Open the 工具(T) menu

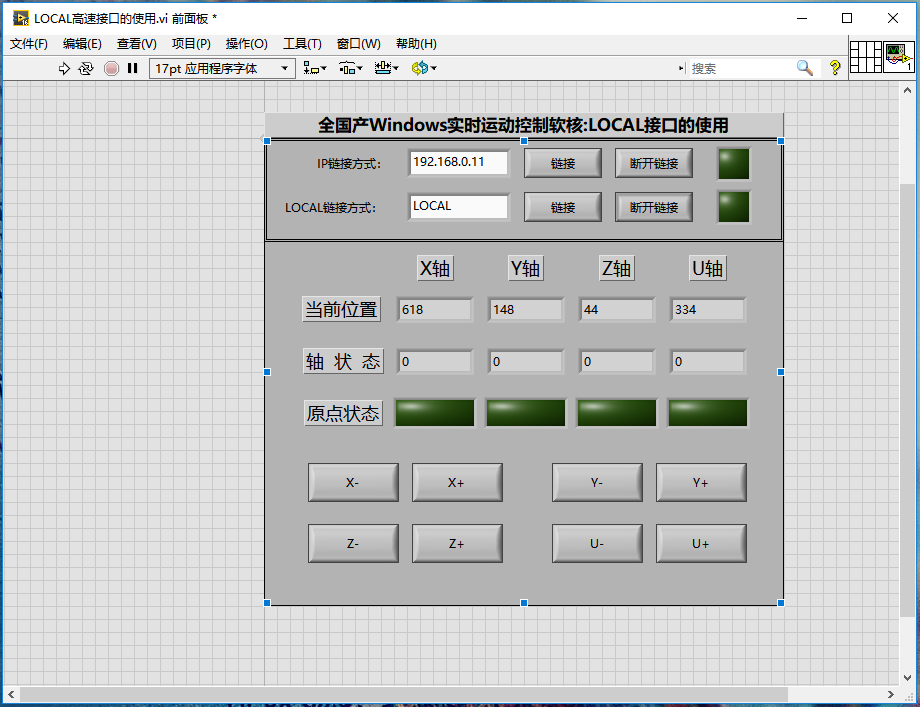click(302, 43)
